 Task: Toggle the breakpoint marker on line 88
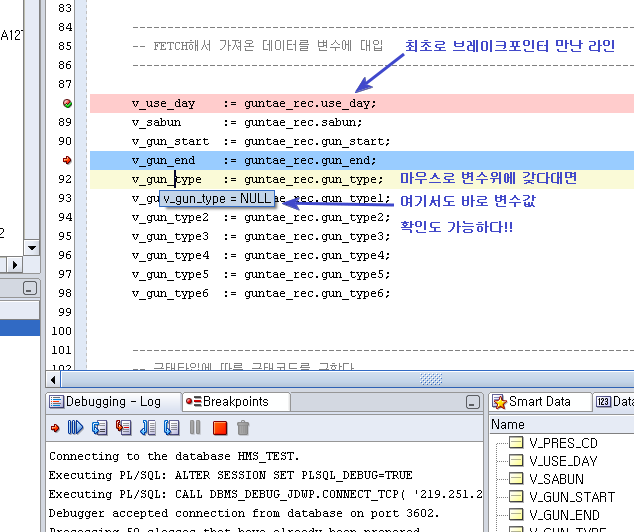67,103
